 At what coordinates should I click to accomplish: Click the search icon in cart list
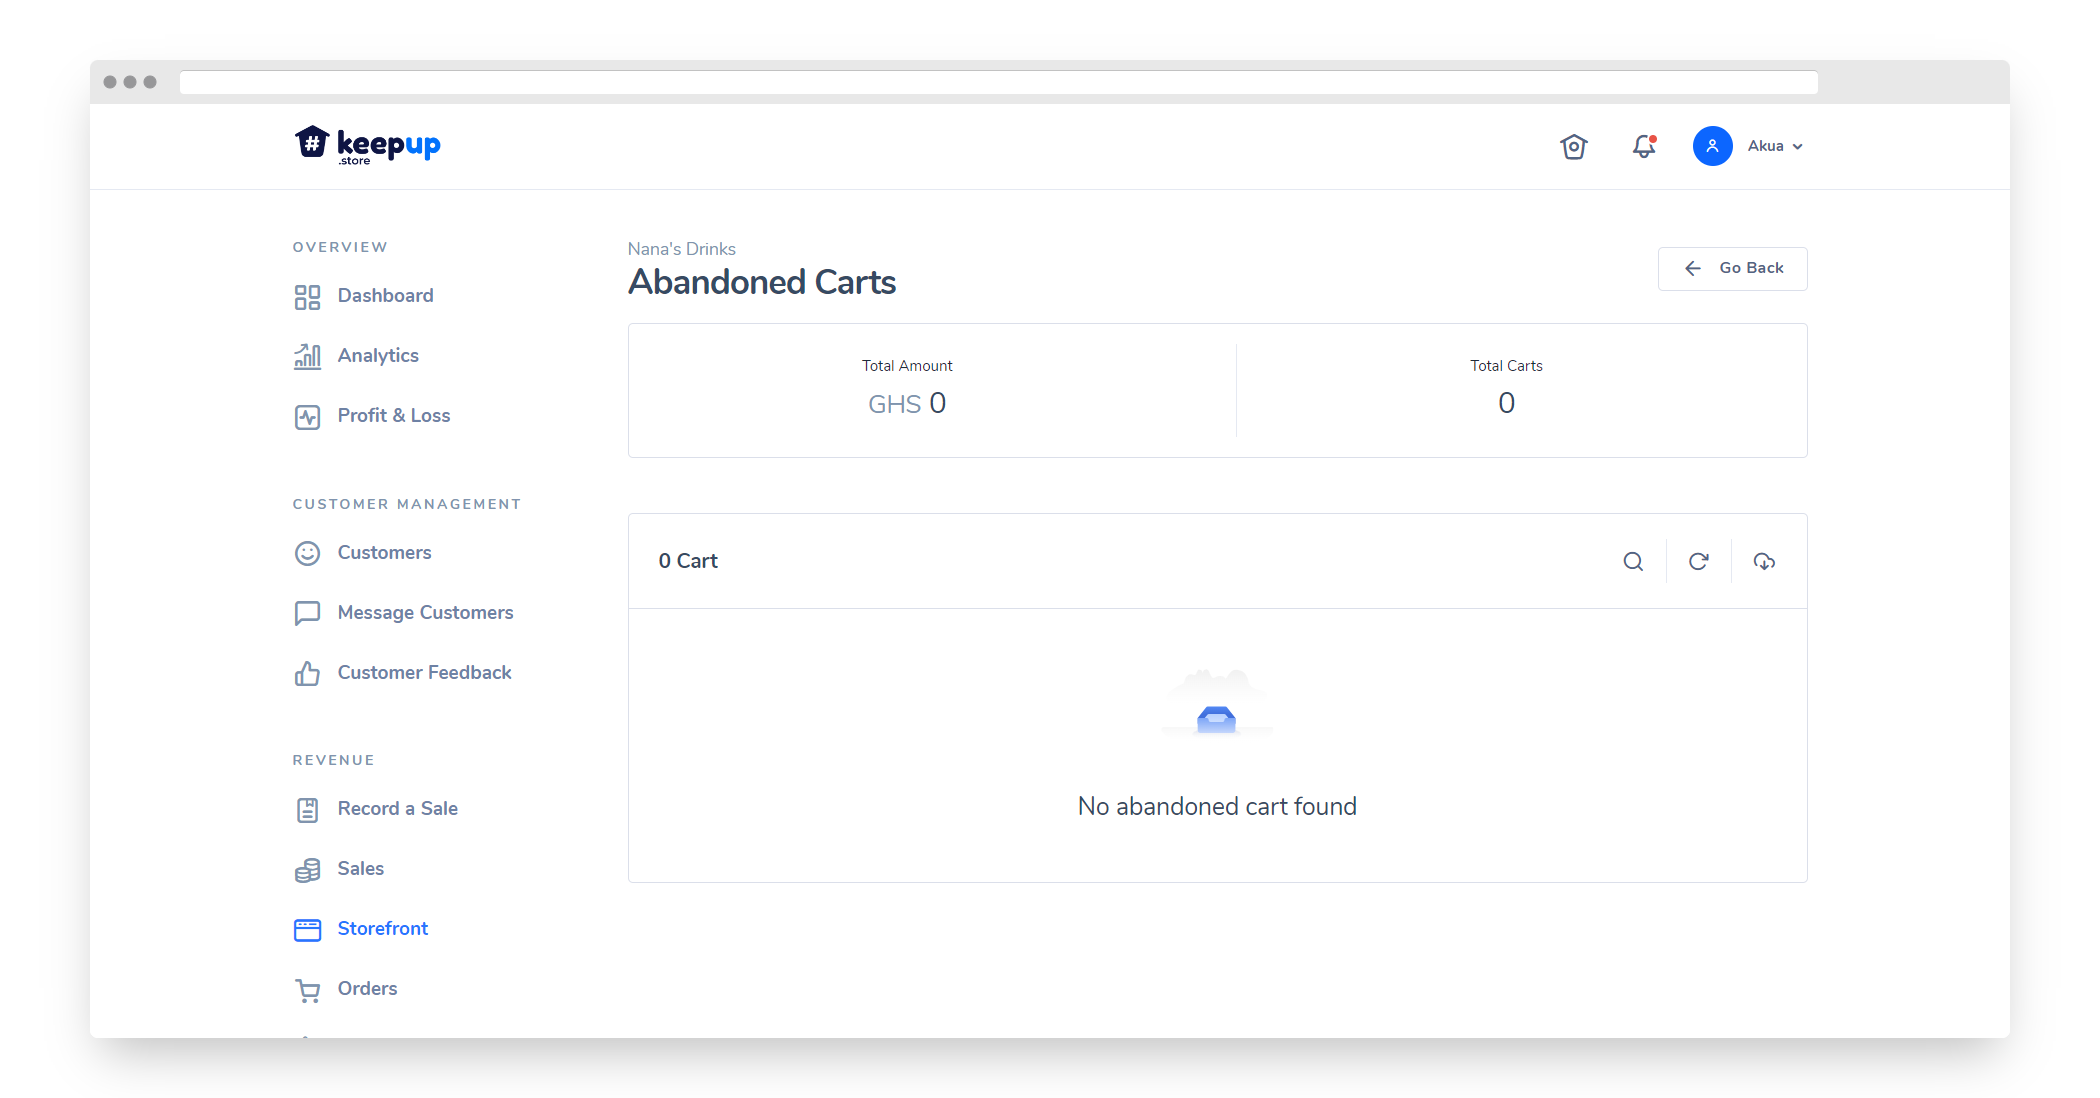(1633, 562)
